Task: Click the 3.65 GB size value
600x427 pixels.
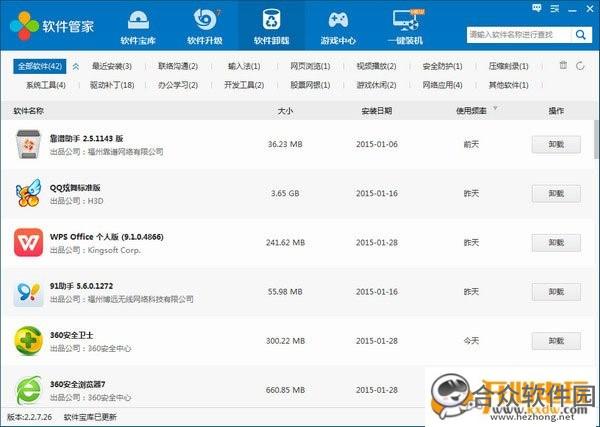Action: [285, 193]
